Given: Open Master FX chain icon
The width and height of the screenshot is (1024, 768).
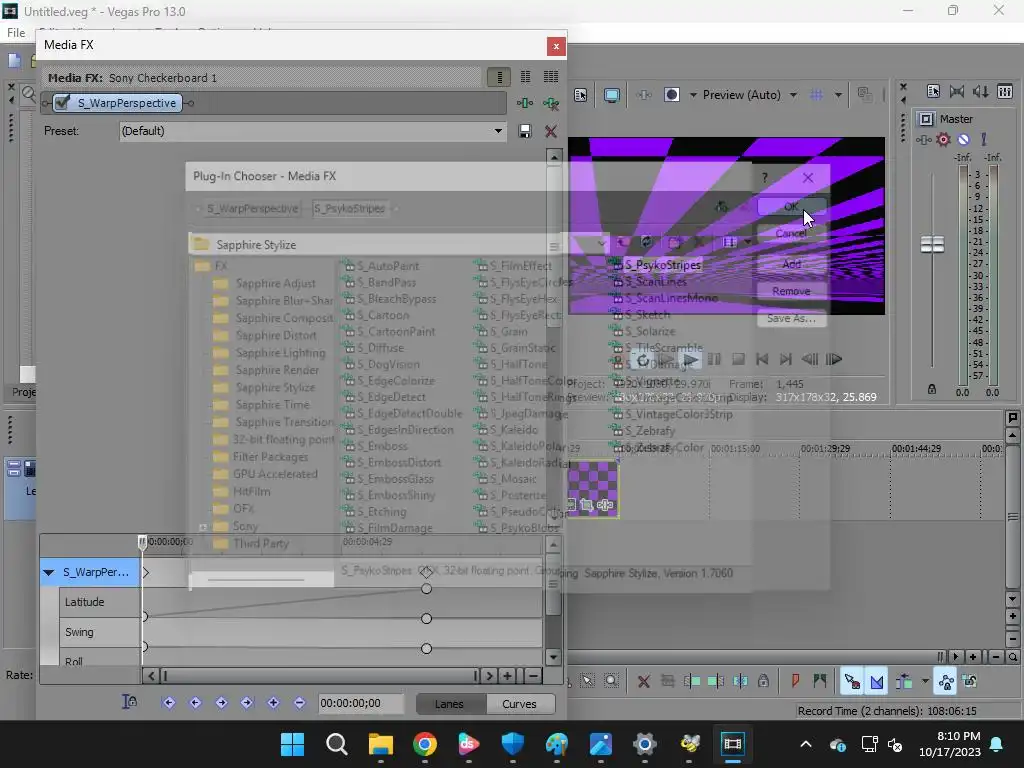Looking at the screenshot, I should [923, 140].
